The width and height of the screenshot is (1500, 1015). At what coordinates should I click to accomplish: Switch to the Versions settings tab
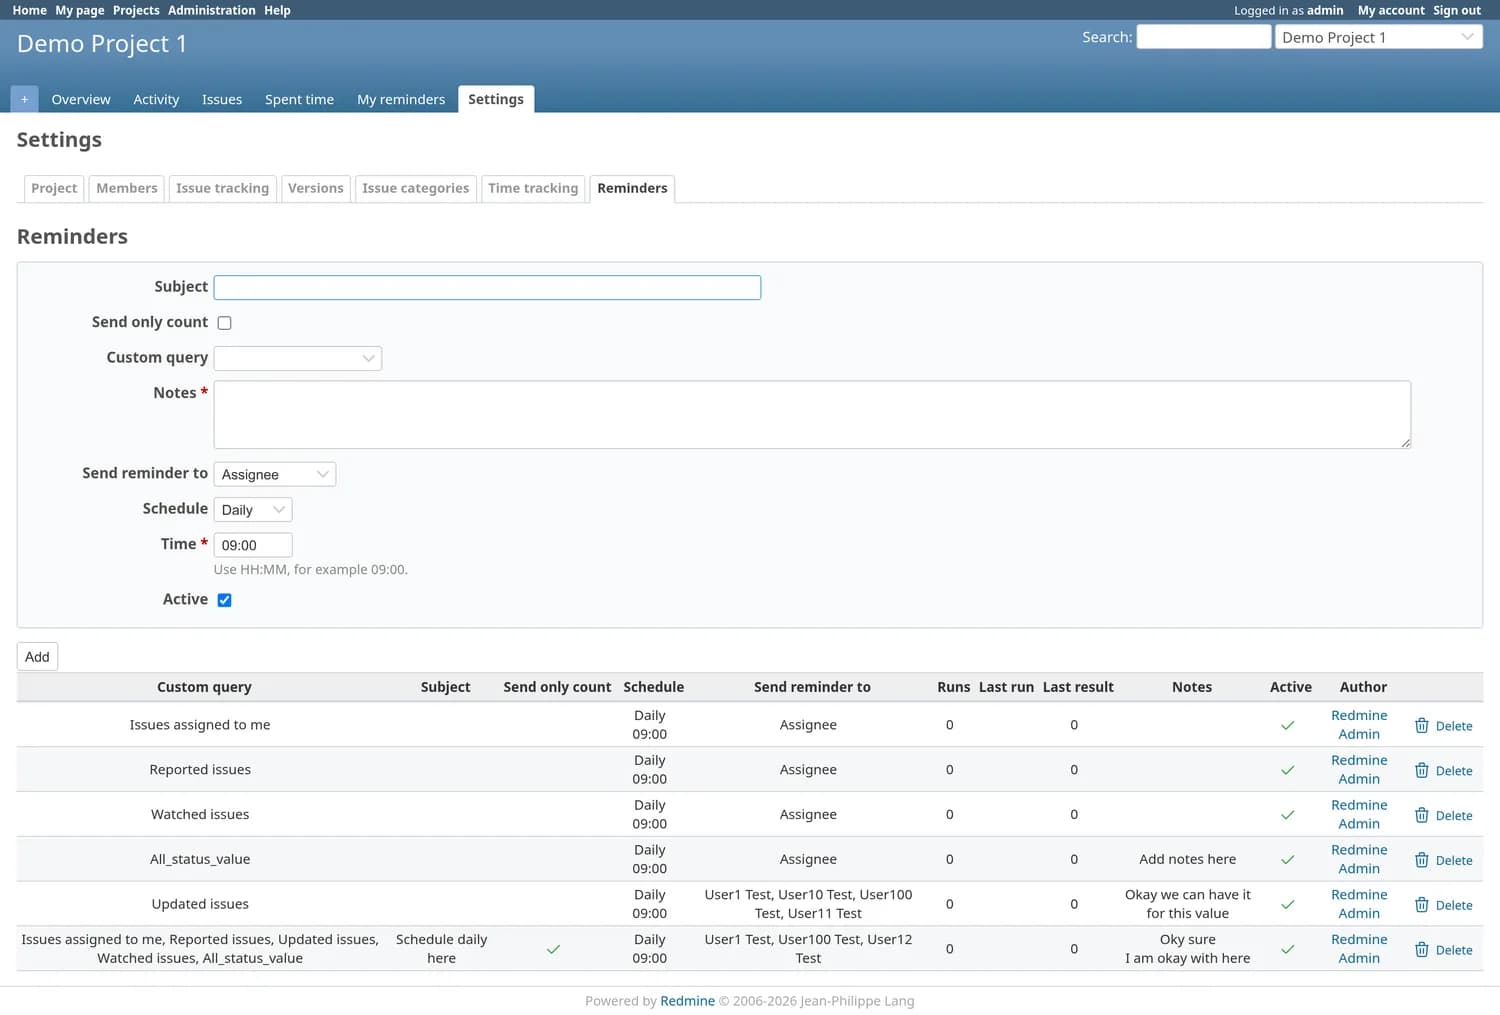tap(316, 188)
